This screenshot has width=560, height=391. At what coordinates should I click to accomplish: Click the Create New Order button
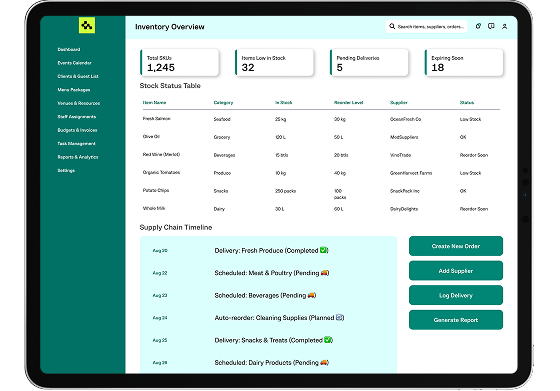[x=456, y=246]
